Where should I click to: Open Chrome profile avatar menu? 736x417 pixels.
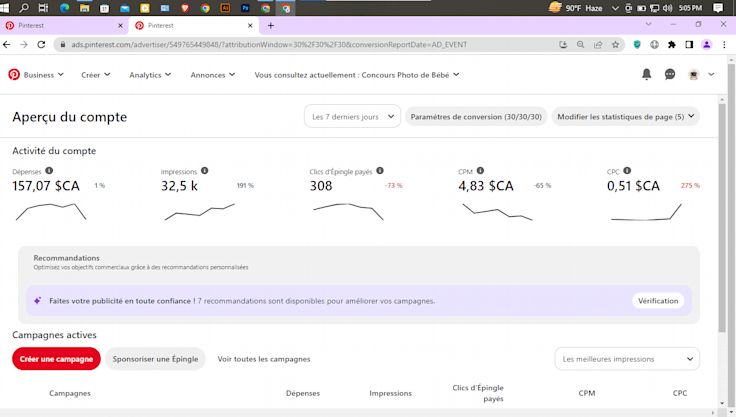pyautogui.click(x=706, y=45)
